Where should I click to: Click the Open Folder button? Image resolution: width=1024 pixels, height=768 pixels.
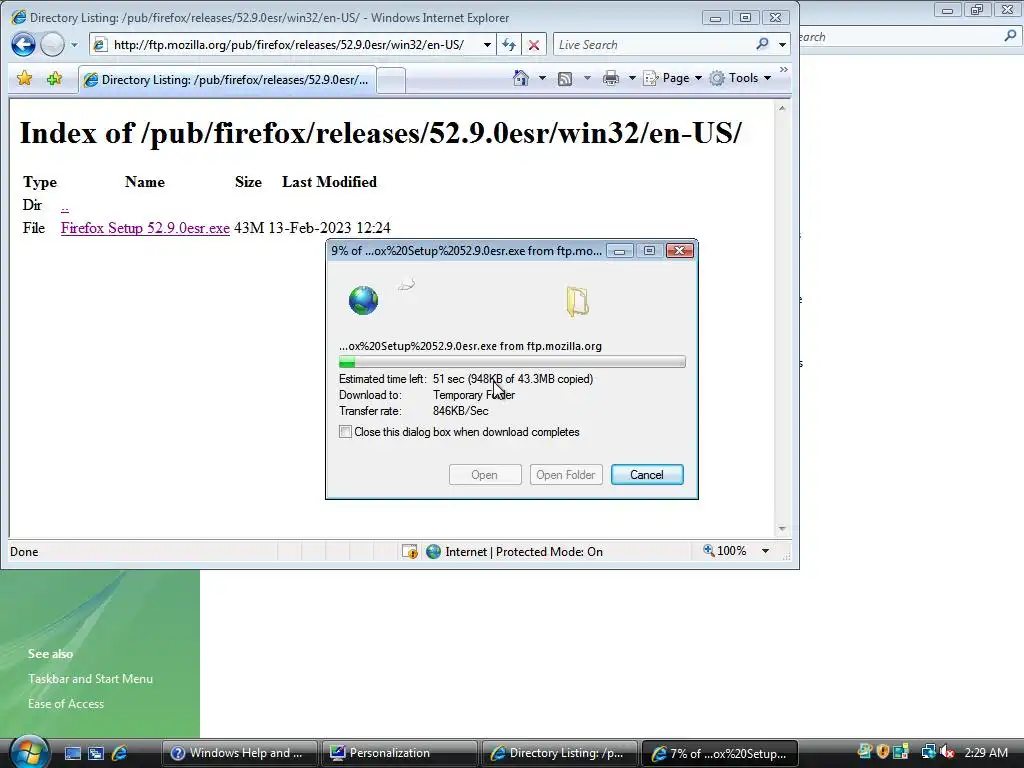(566, 475)
